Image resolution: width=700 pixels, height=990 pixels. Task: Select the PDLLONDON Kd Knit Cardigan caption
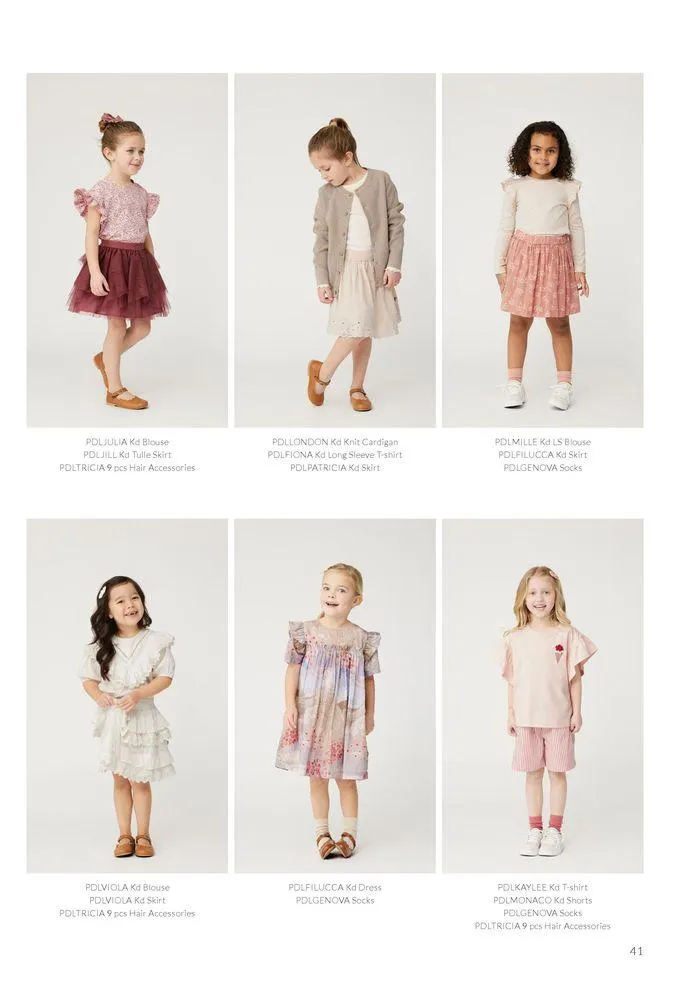click(x=335, y=442)
